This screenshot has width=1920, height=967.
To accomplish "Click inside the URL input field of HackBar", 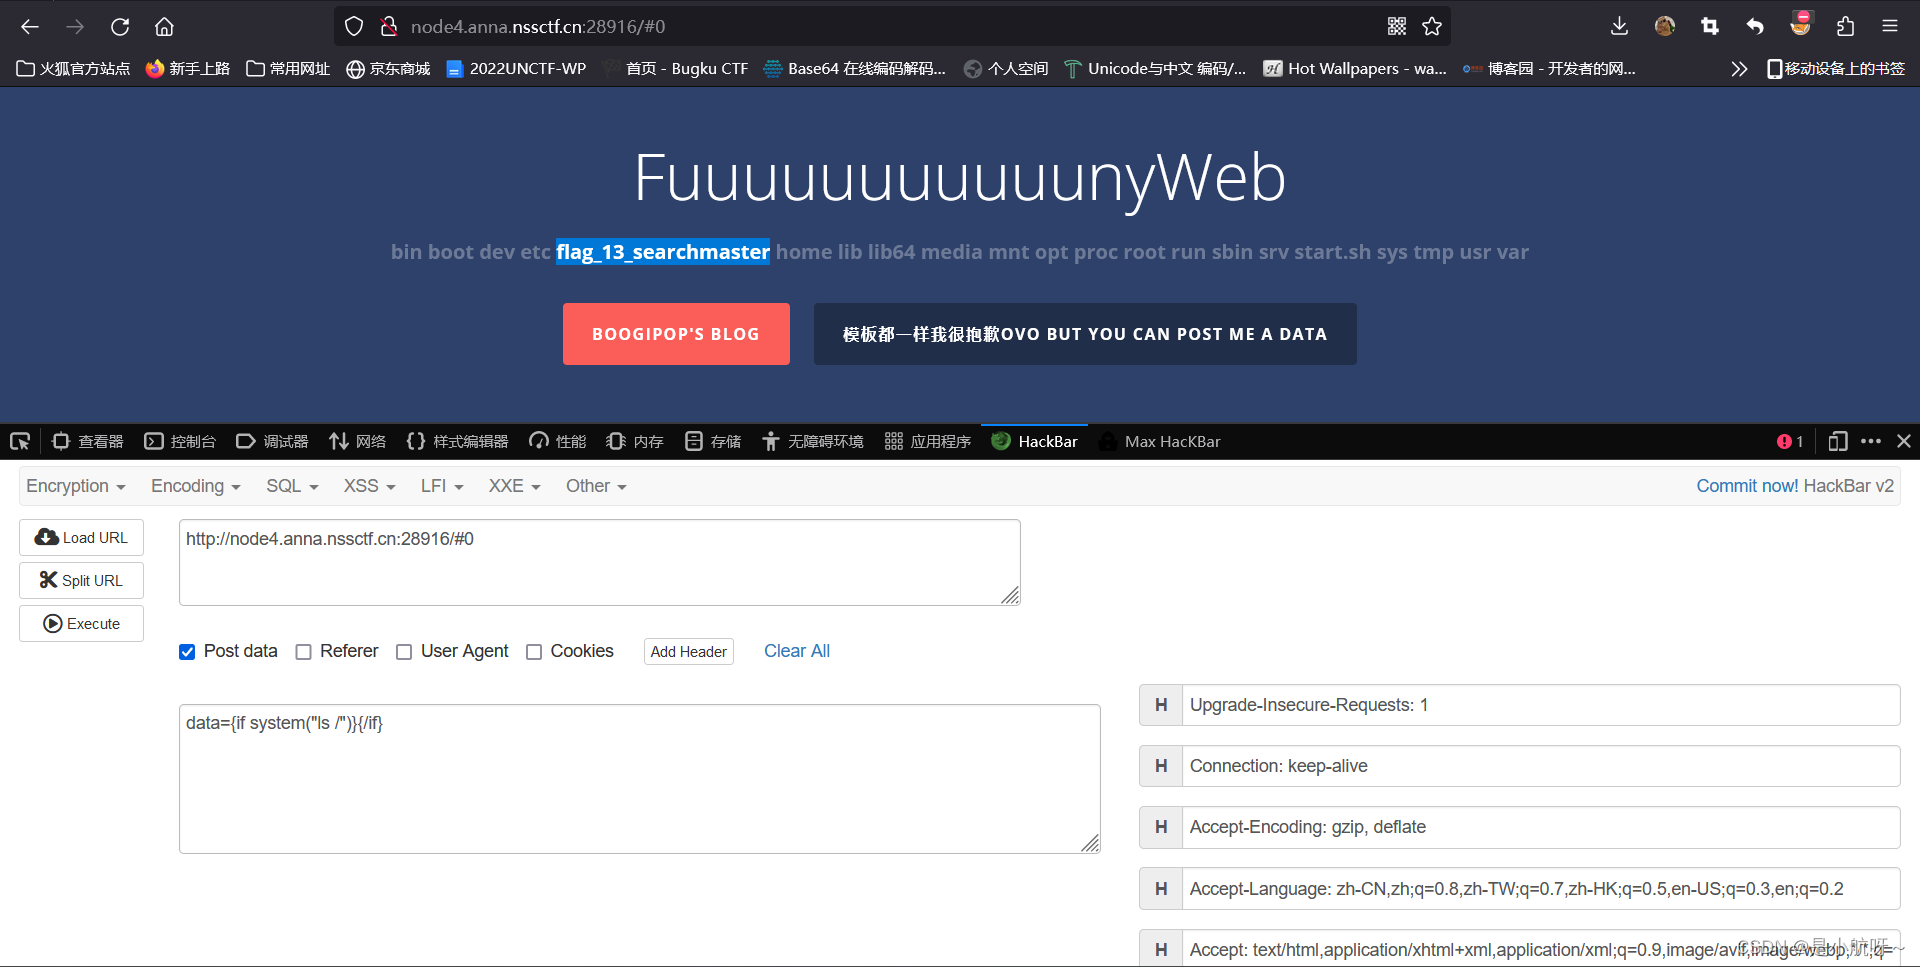I will click(x=599, y=560).
